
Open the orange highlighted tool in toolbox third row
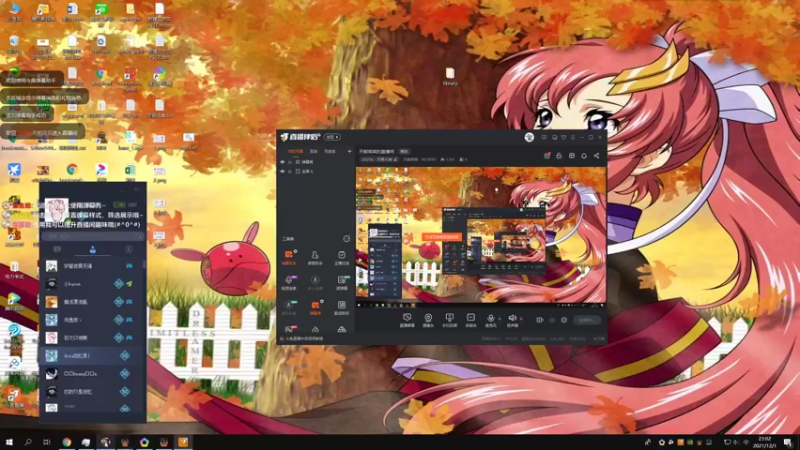click(x=315, y=307)
